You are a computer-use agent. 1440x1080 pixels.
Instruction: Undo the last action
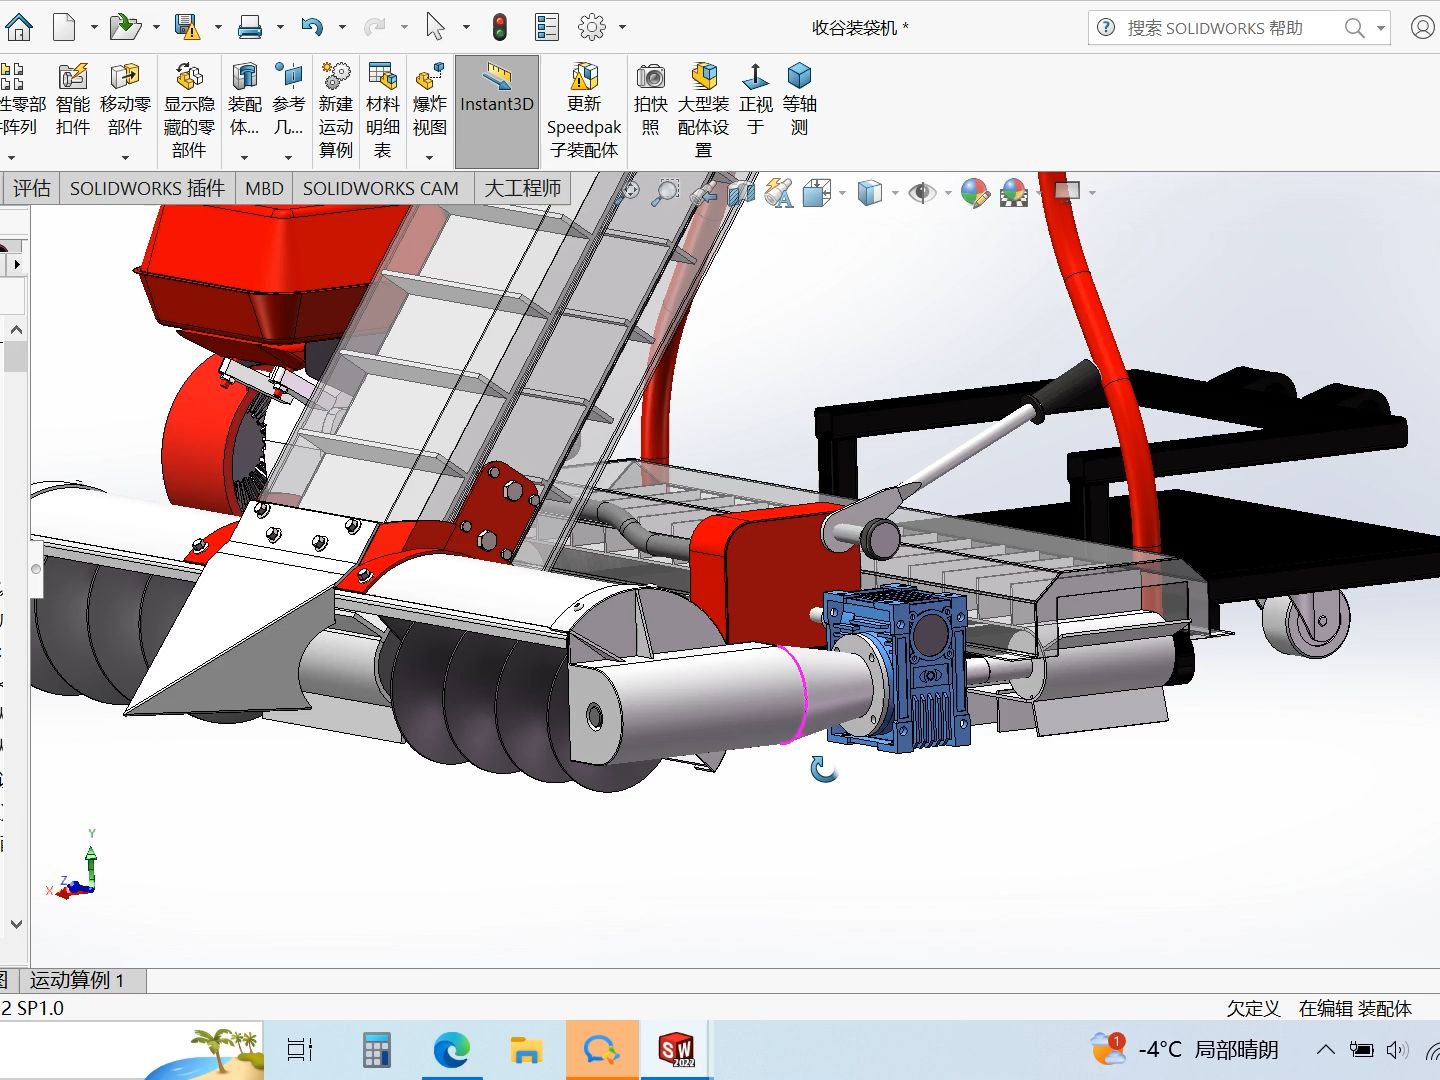click(x=312, y=27)
